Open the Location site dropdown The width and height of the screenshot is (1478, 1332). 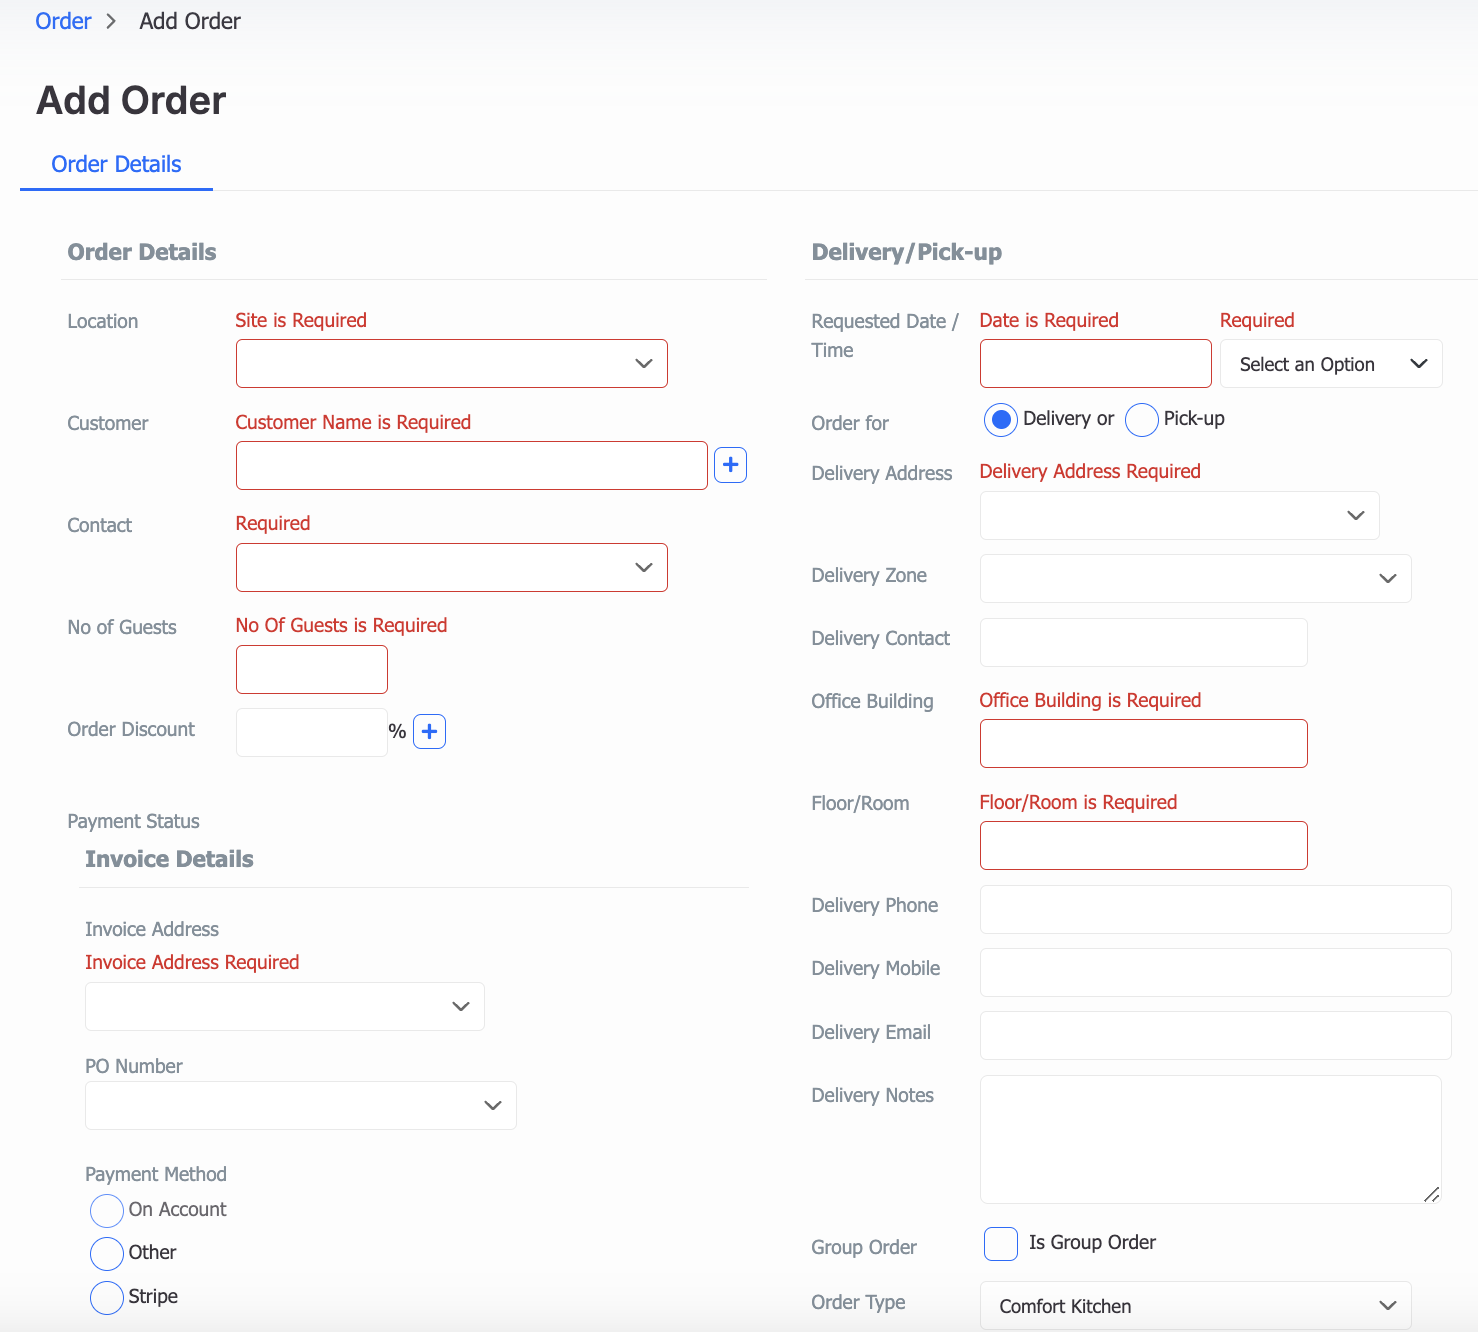451,363
